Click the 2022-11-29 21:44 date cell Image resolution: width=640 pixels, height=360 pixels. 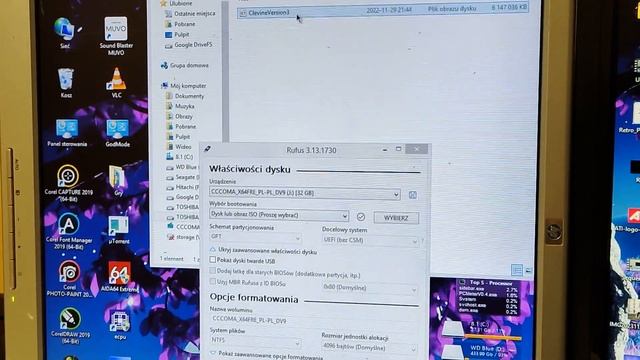tap(389, 10)
